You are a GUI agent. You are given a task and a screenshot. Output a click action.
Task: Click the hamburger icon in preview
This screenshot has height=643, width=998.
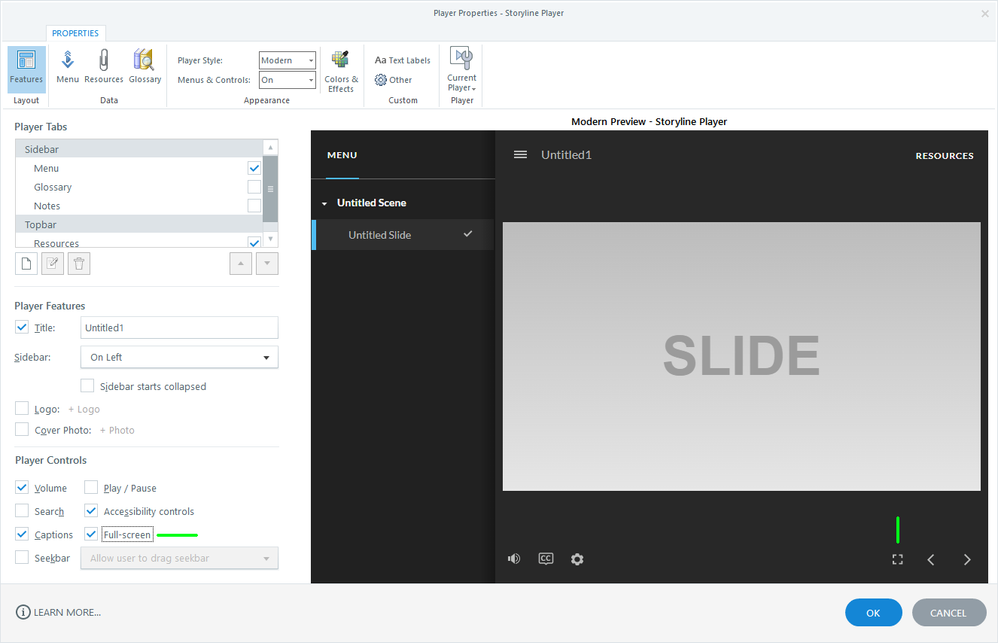point(520,155)
